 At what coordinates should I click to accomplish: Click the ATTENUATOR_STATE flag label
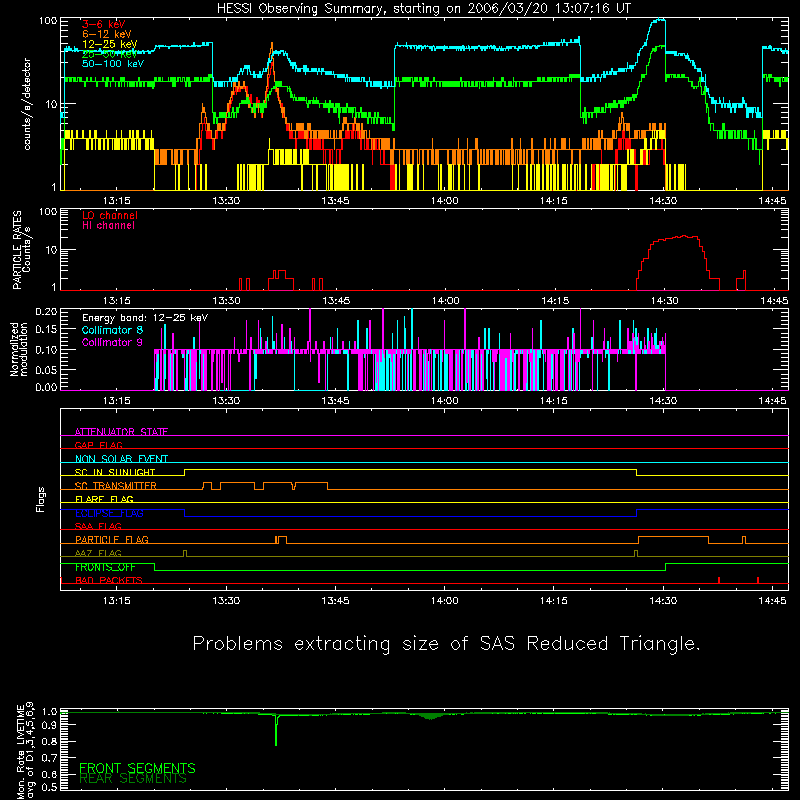coord(121,432)
